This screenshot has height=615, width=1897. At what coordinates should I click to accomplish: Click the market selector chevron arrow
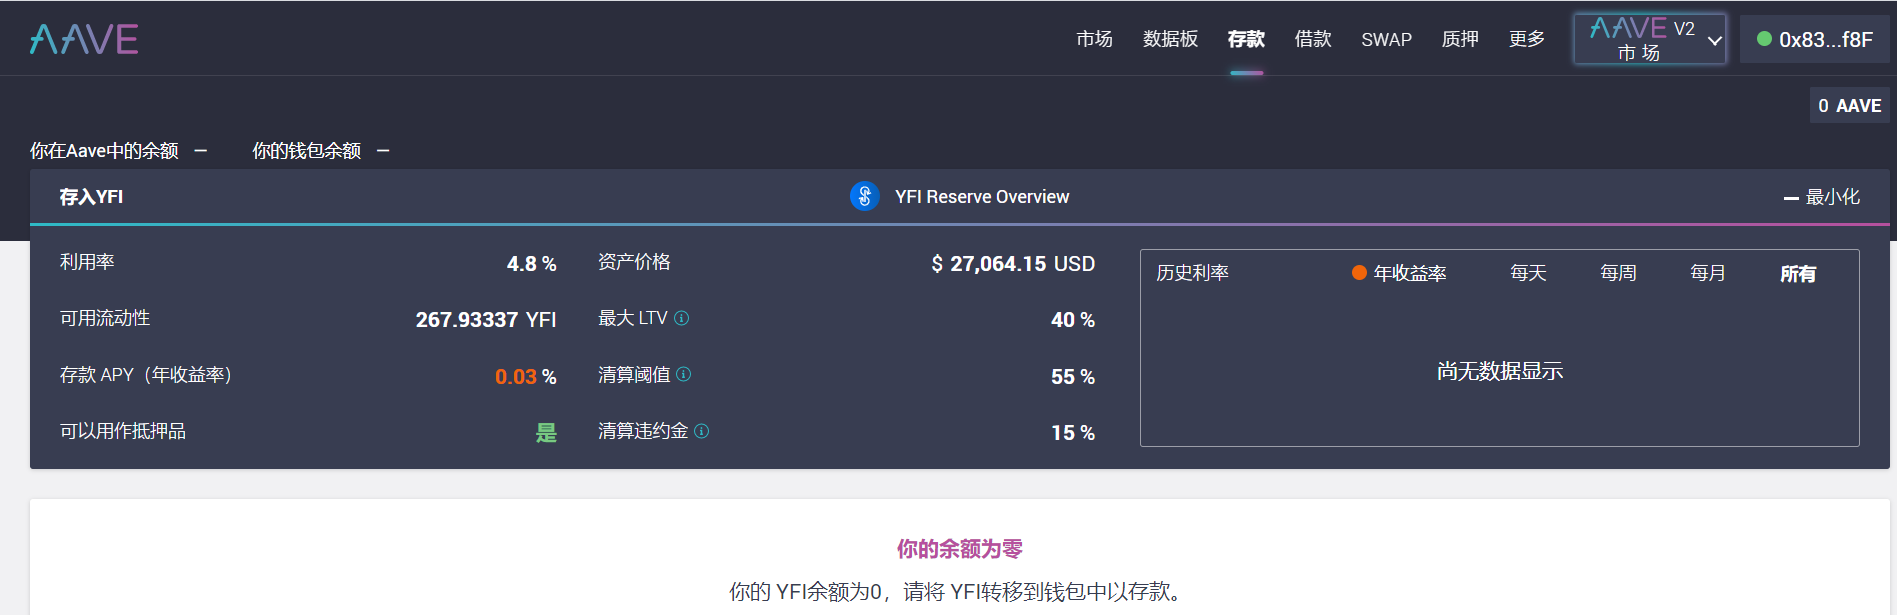[1714, 41]
